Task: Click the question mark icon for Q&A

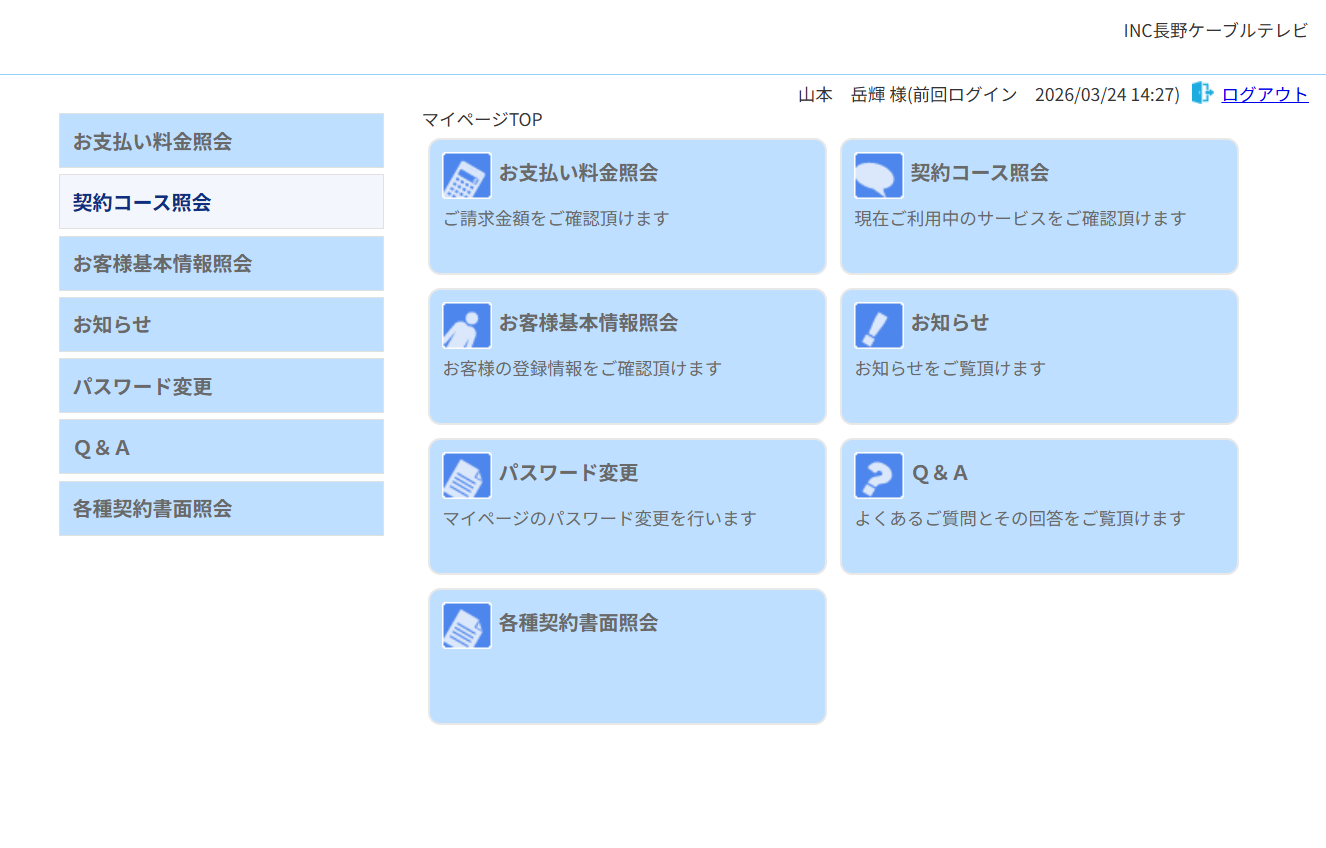Action: click(x=878, y=476)
